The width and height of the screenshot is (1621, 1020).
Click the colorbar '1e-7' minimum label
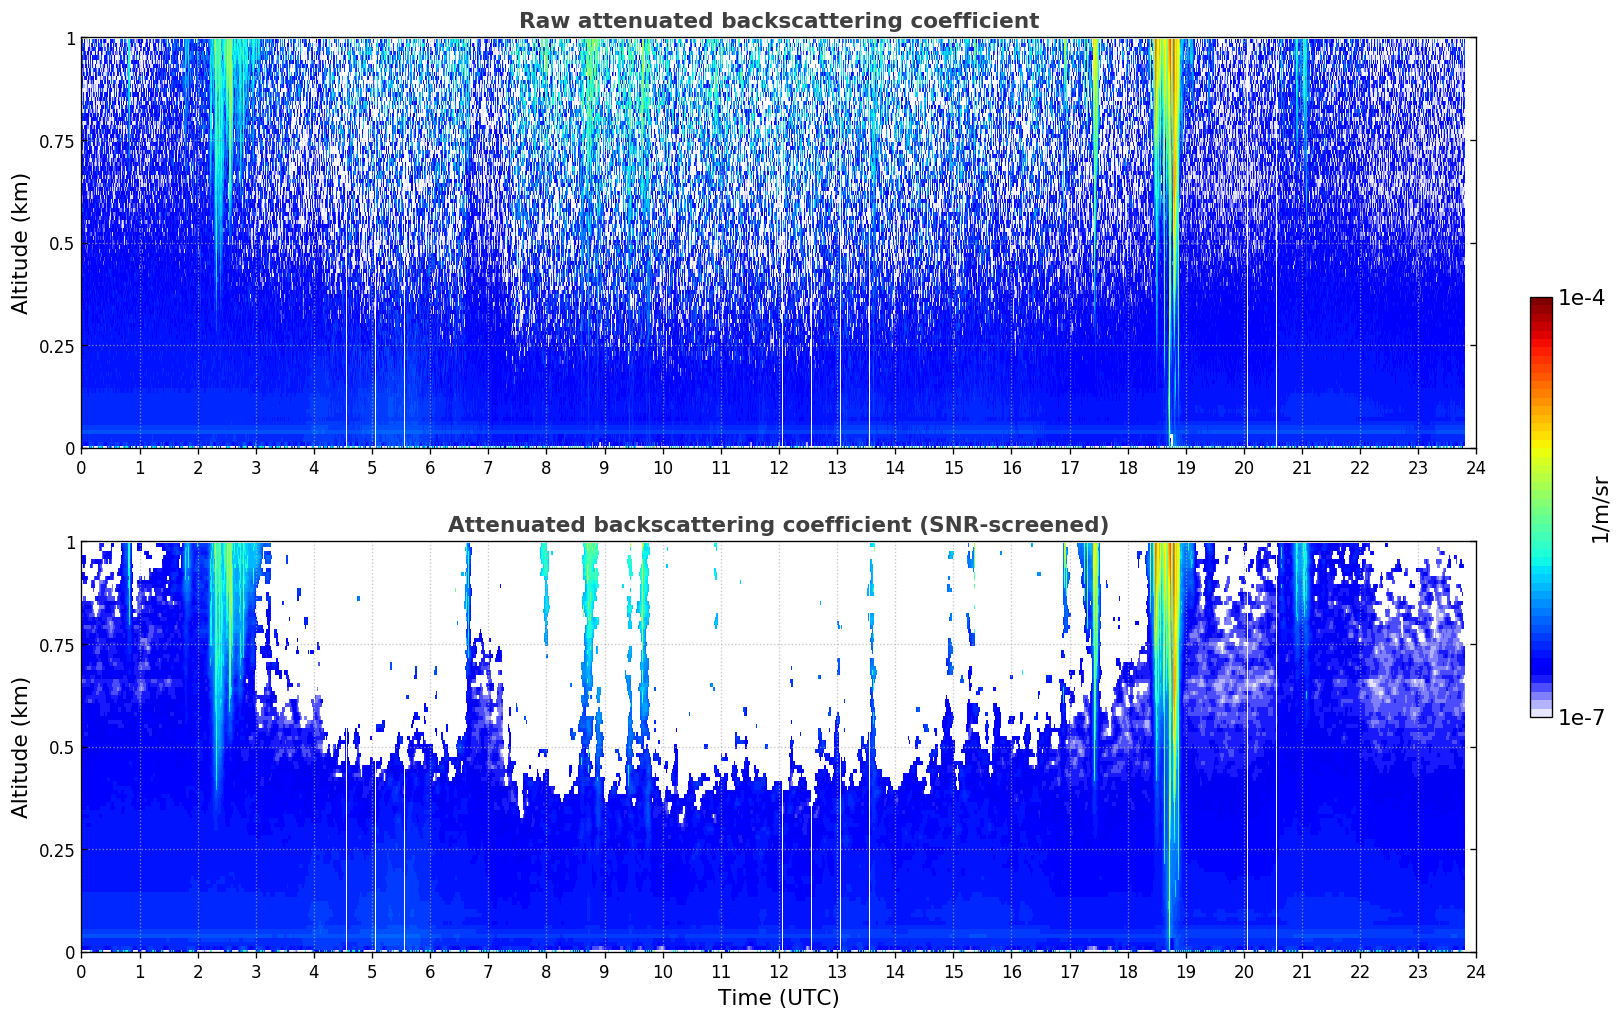coord(1581,718)
